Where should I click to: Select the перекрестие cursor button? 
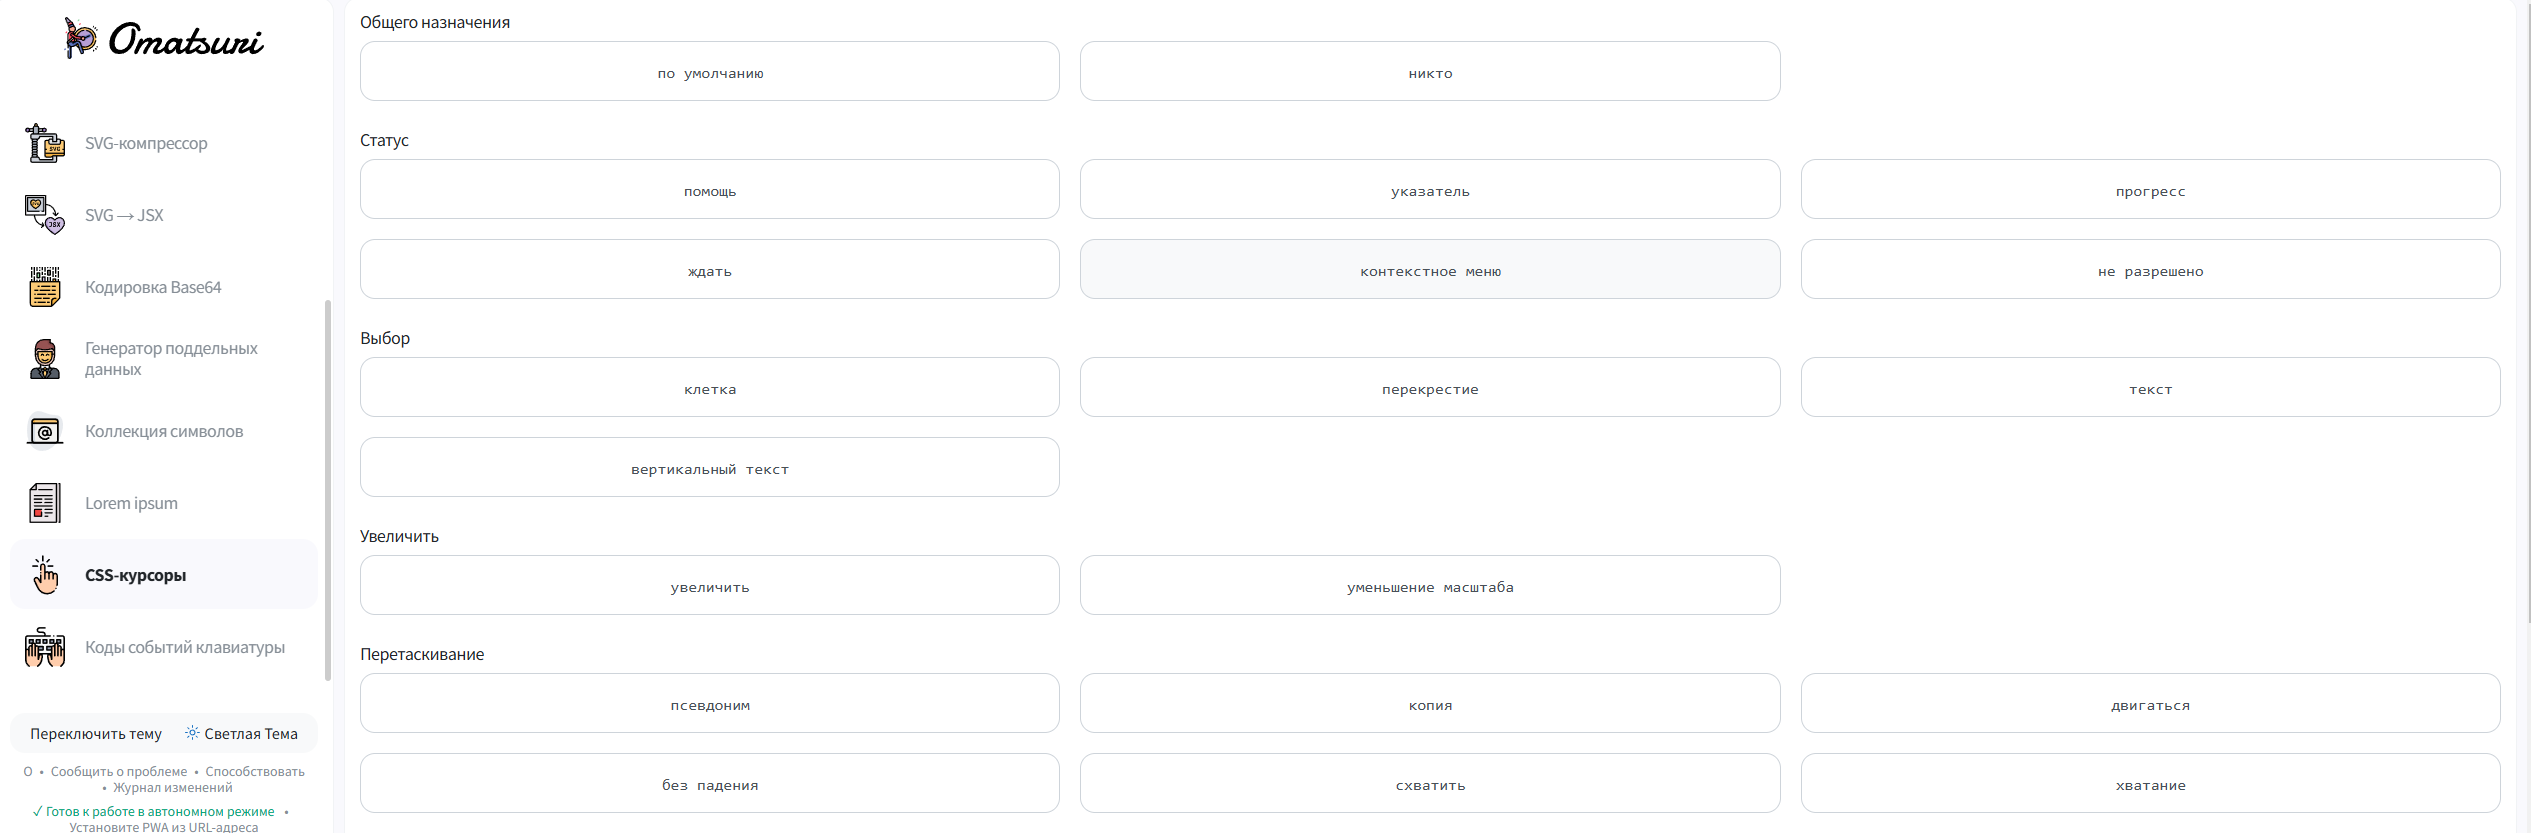(1430, 387)
